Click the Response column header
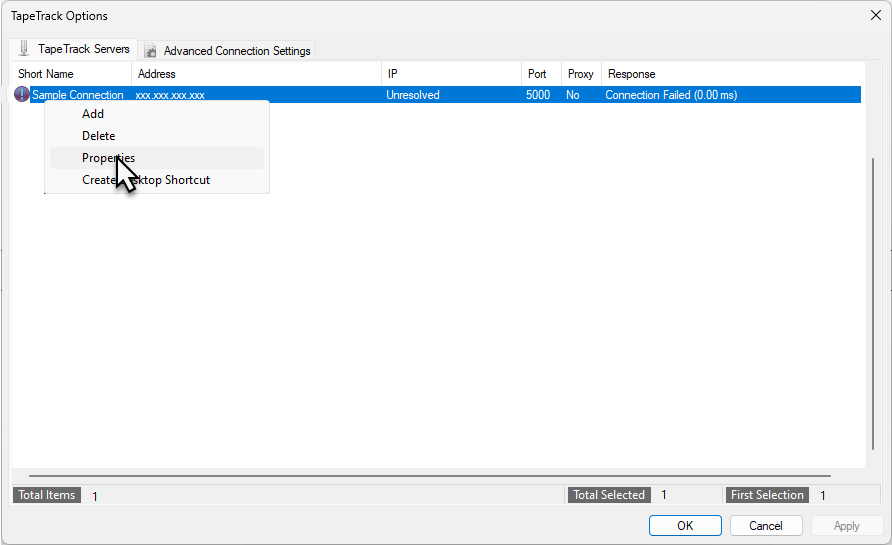Image resolution: width=892 pixels, height=545 pixels. tap(733, 74)
